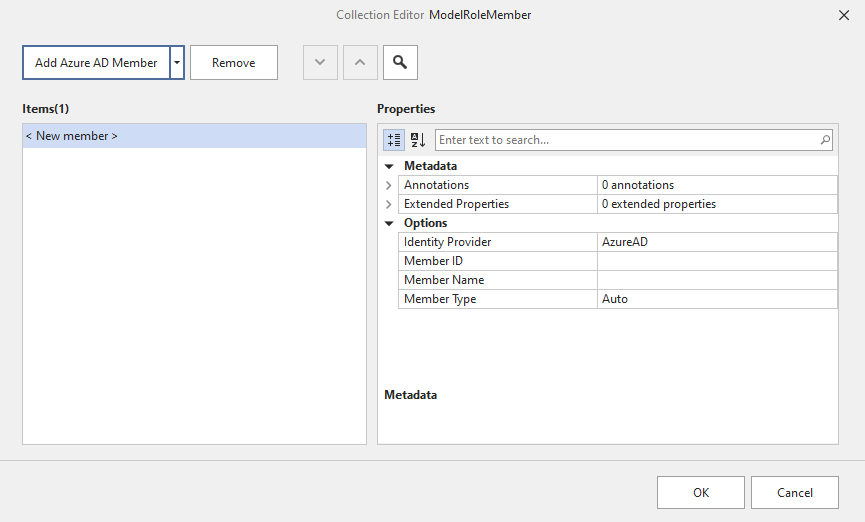Switch to alphabetical sort view
The width and height of the screenshot is (865, 522).
pyautogui.click(x=418, y=140)
